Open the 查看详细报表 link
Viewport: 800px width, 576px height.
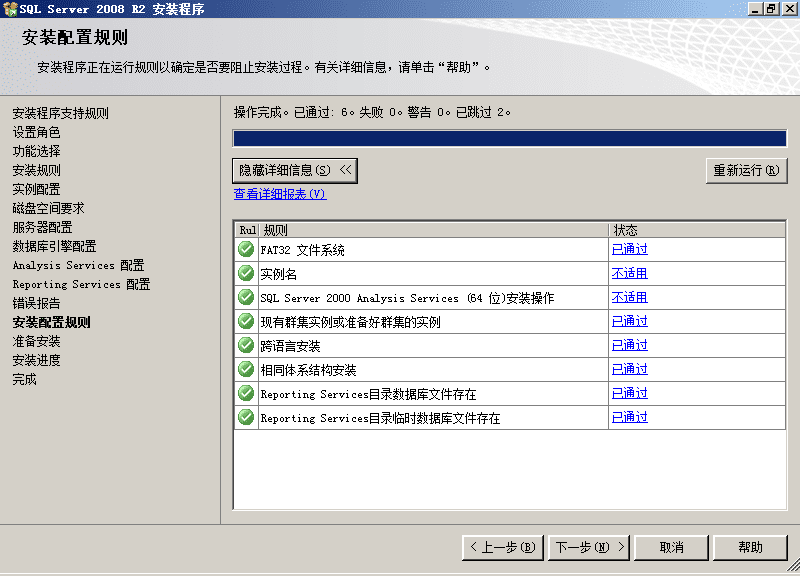tap(280, 194)
